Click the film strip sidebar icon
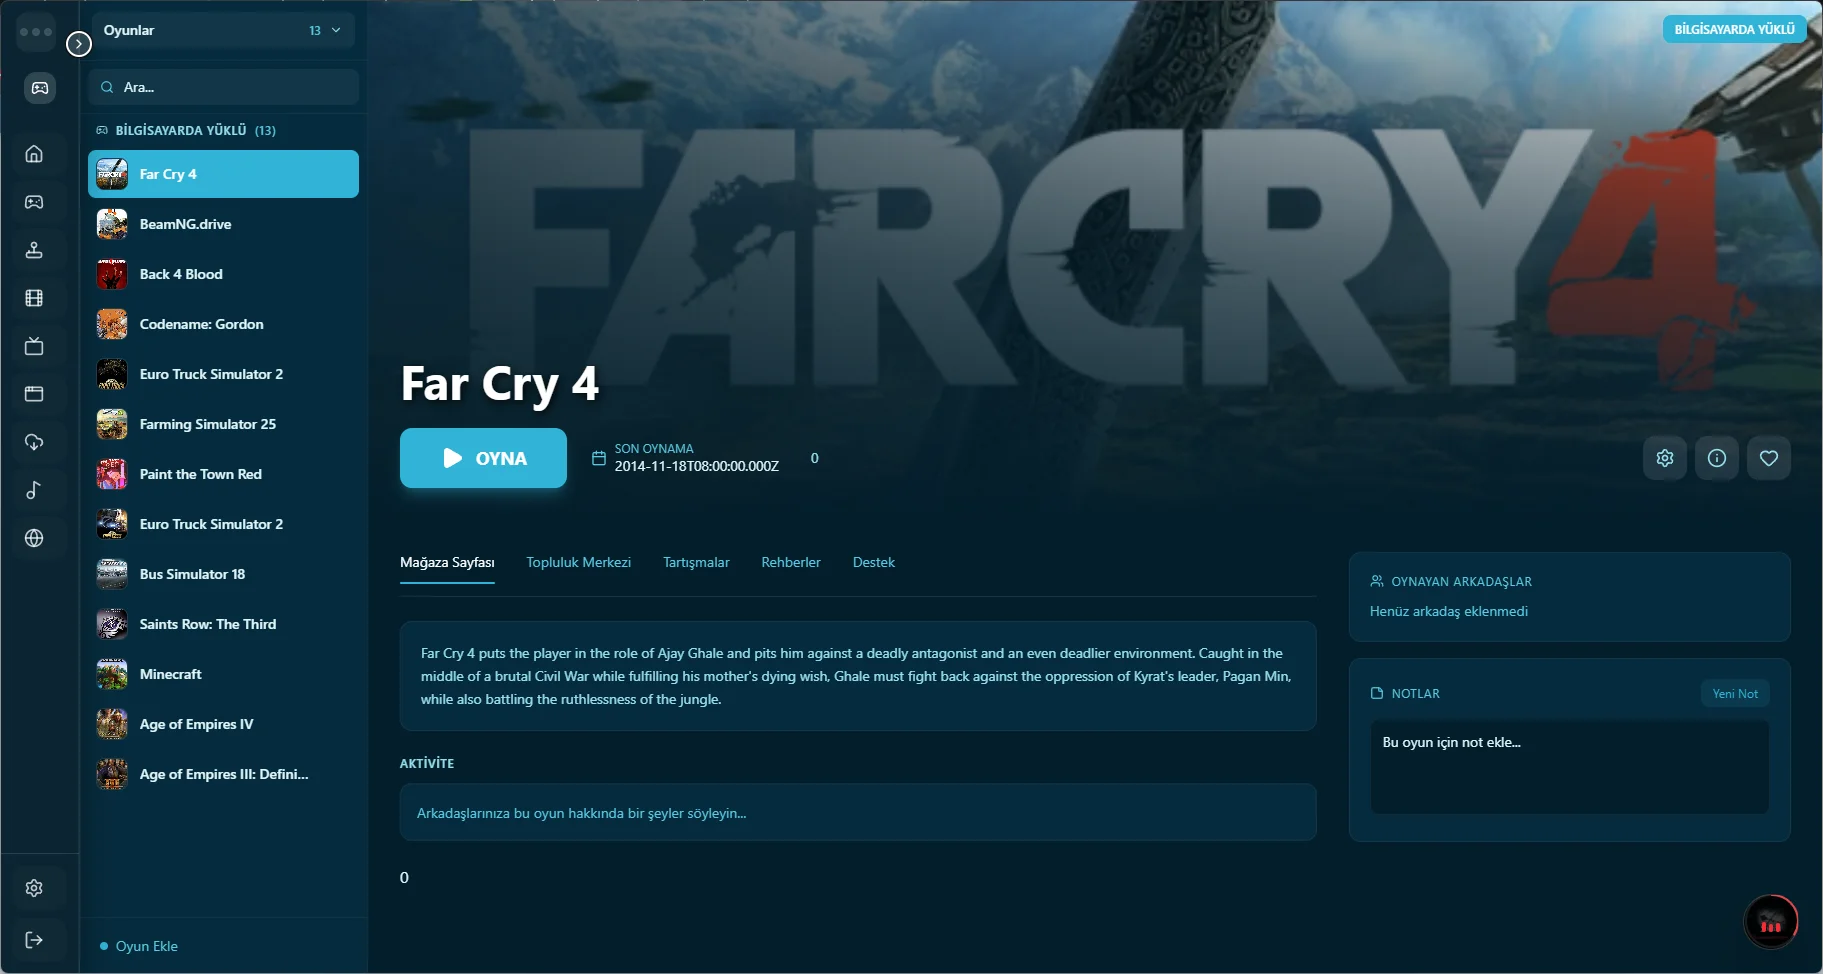The width and height of the screenshot is (1823, 974). click(x=34, y=298)
